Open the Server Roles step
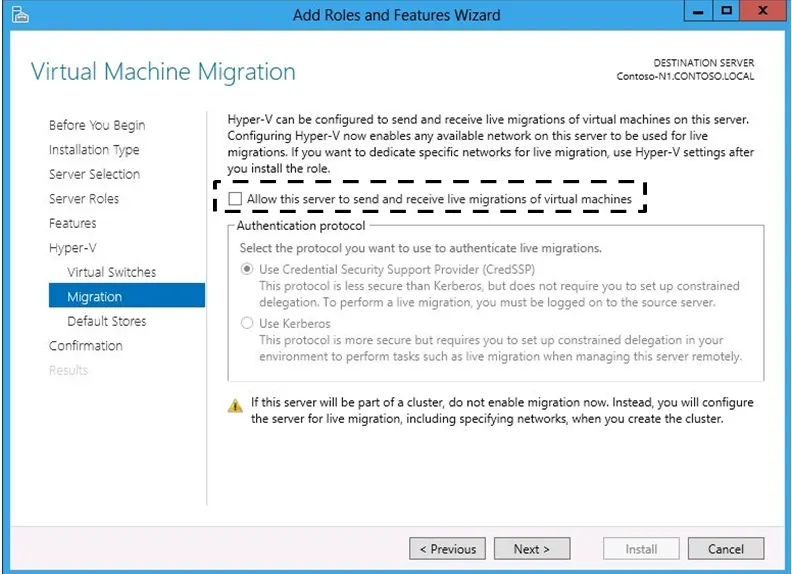Viewport: 792px width, 574px height. point(84,199)
